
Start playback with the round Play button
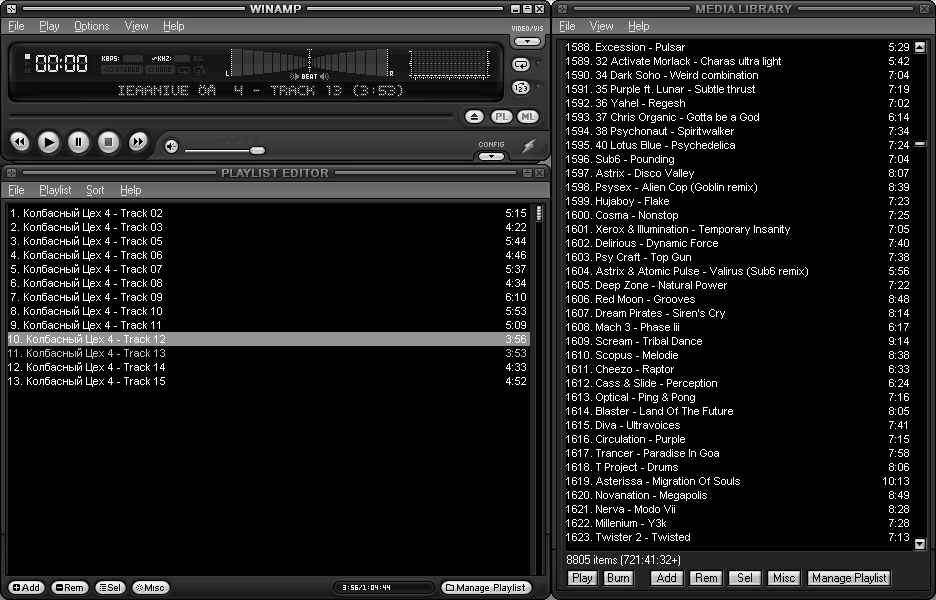[48, 142]
